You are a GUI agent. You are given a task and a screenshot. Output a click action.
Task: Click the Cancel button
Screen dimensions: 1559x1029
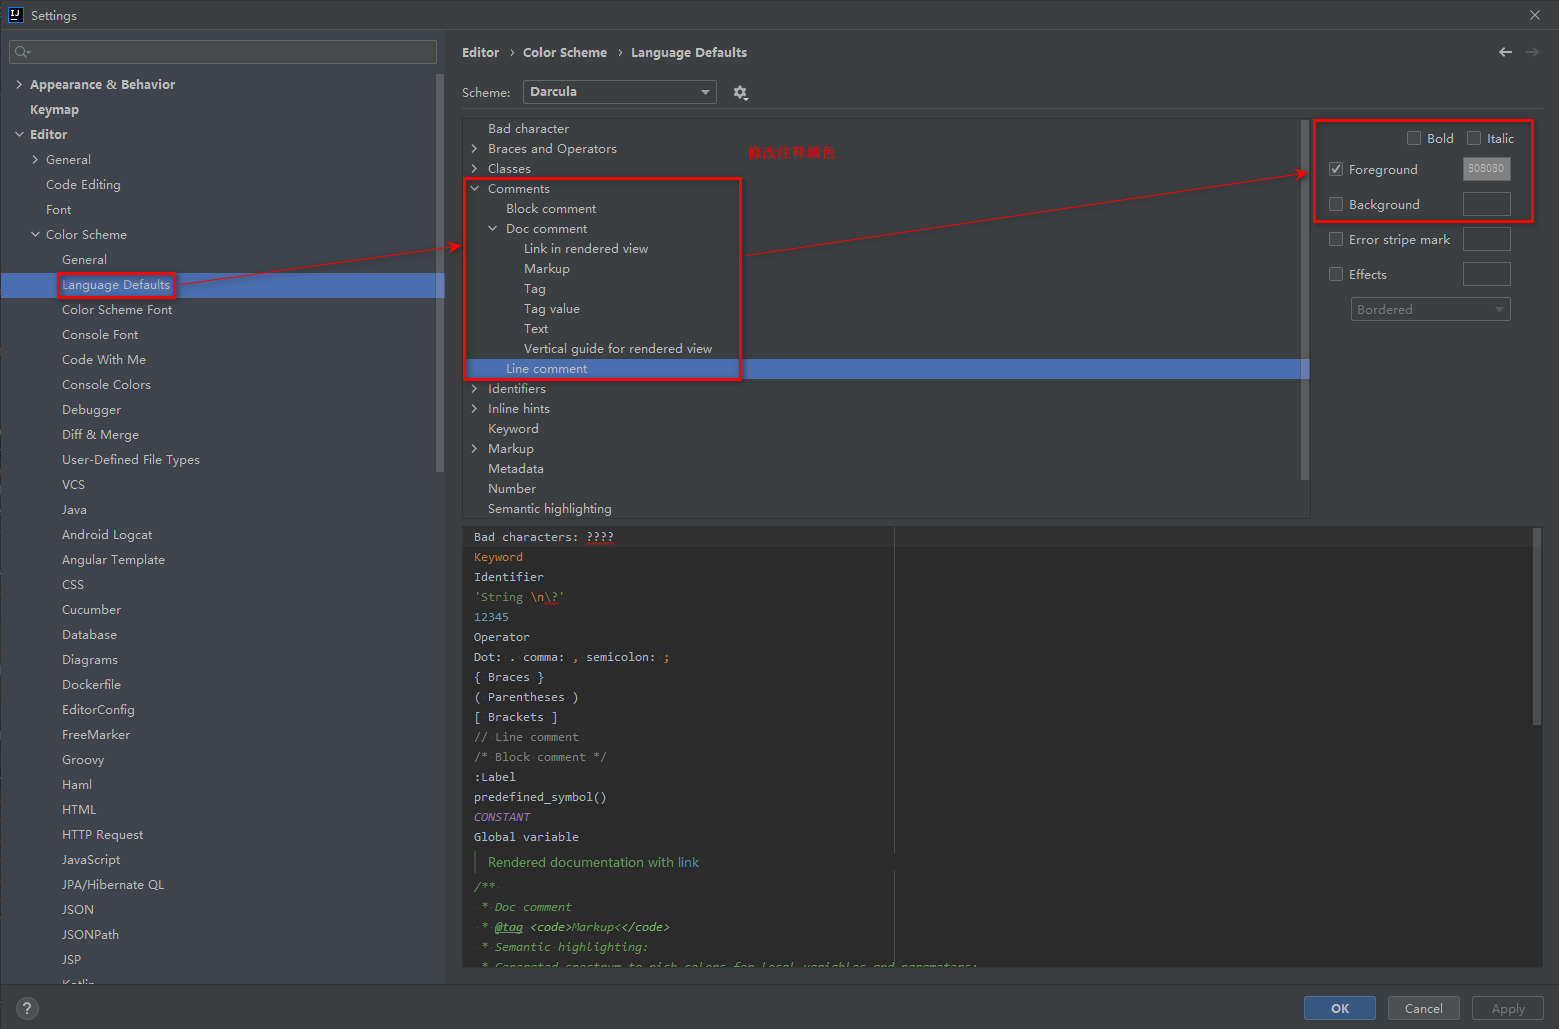[x=1423, y=1008]
